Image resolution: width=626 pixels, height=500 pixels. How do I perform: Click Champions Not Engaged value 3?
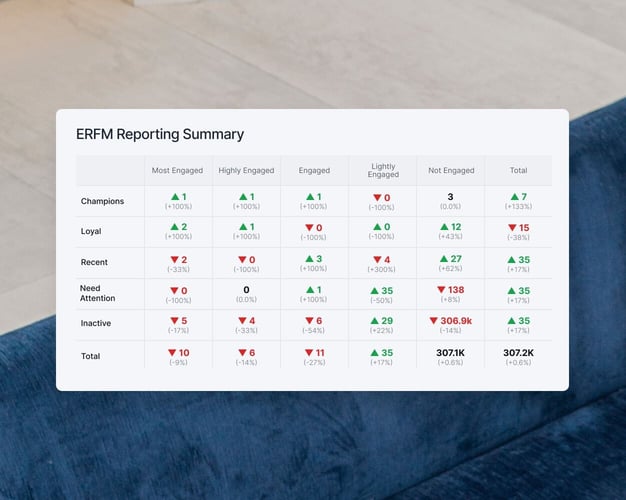point(450,197)
